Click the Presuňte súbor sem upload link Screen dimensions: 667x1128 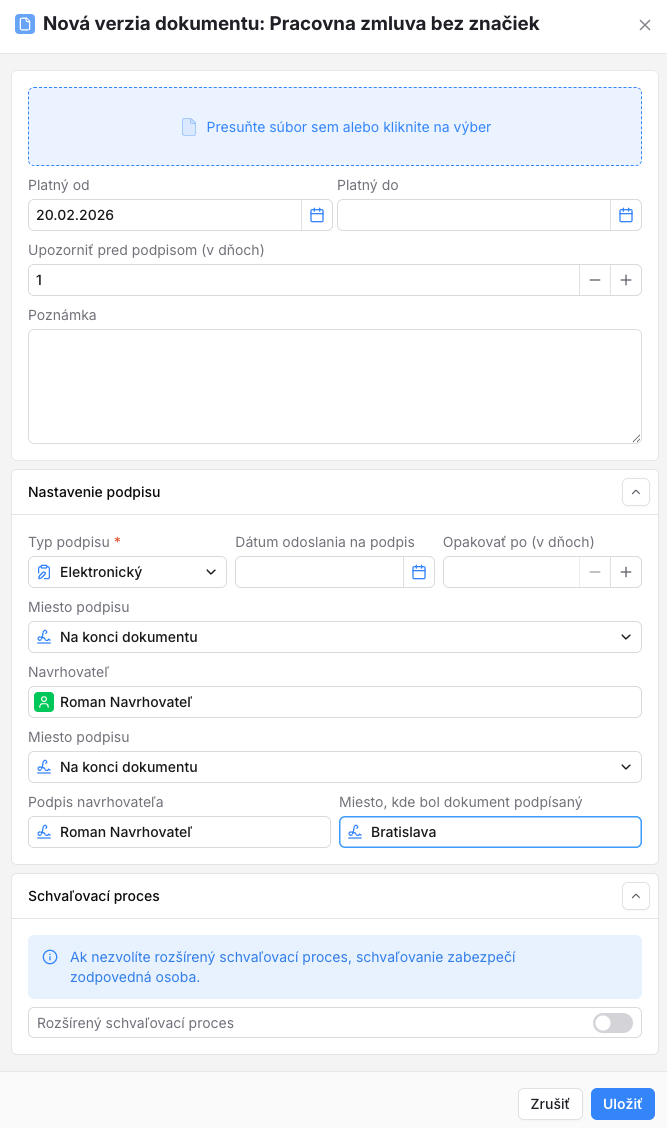coord(348,127)
